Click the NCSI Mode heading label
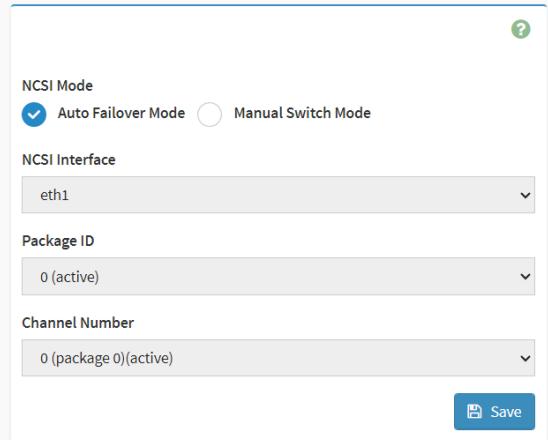The height and width of the screenshot is (440, 548). 57,85
